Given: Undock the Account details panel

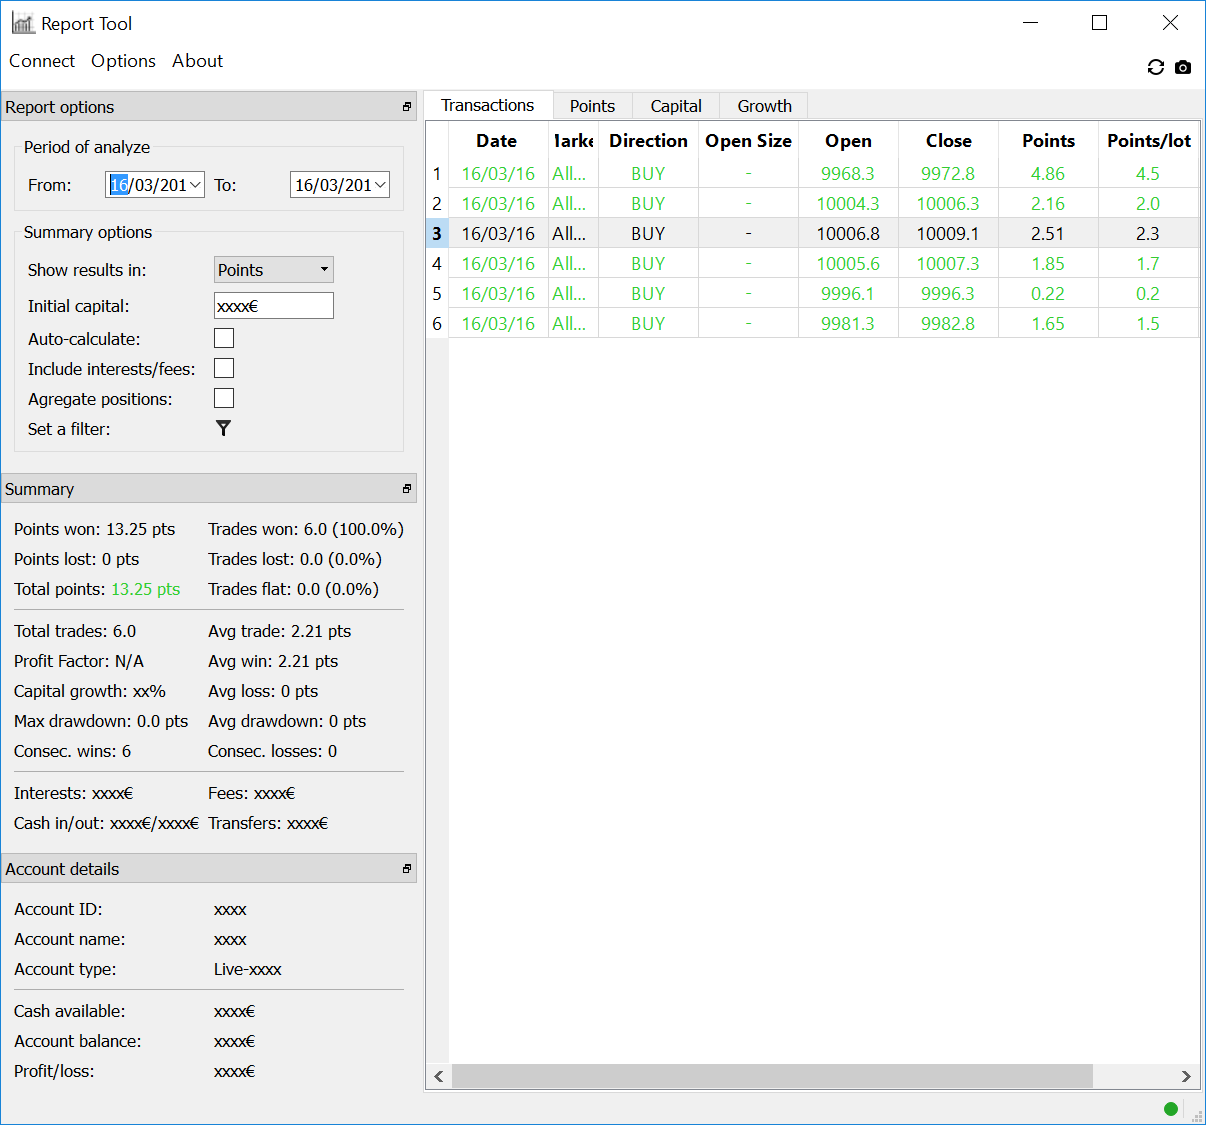Looking at the screenshot, I should coord(407,869).
